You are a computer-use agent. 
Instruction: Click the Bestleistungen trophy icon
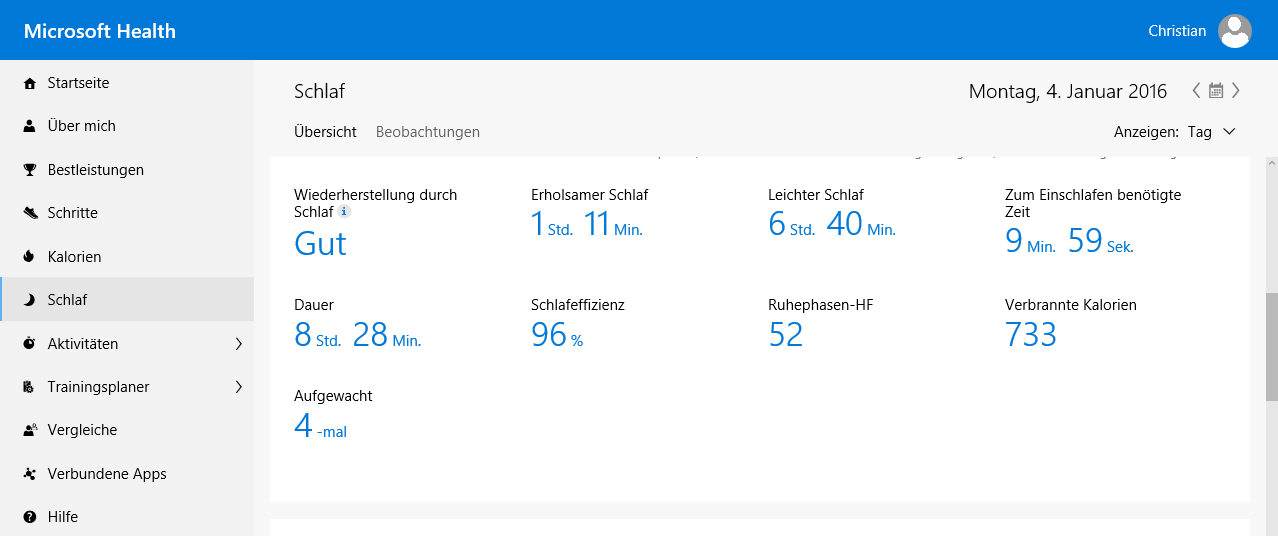pos(29,170)
